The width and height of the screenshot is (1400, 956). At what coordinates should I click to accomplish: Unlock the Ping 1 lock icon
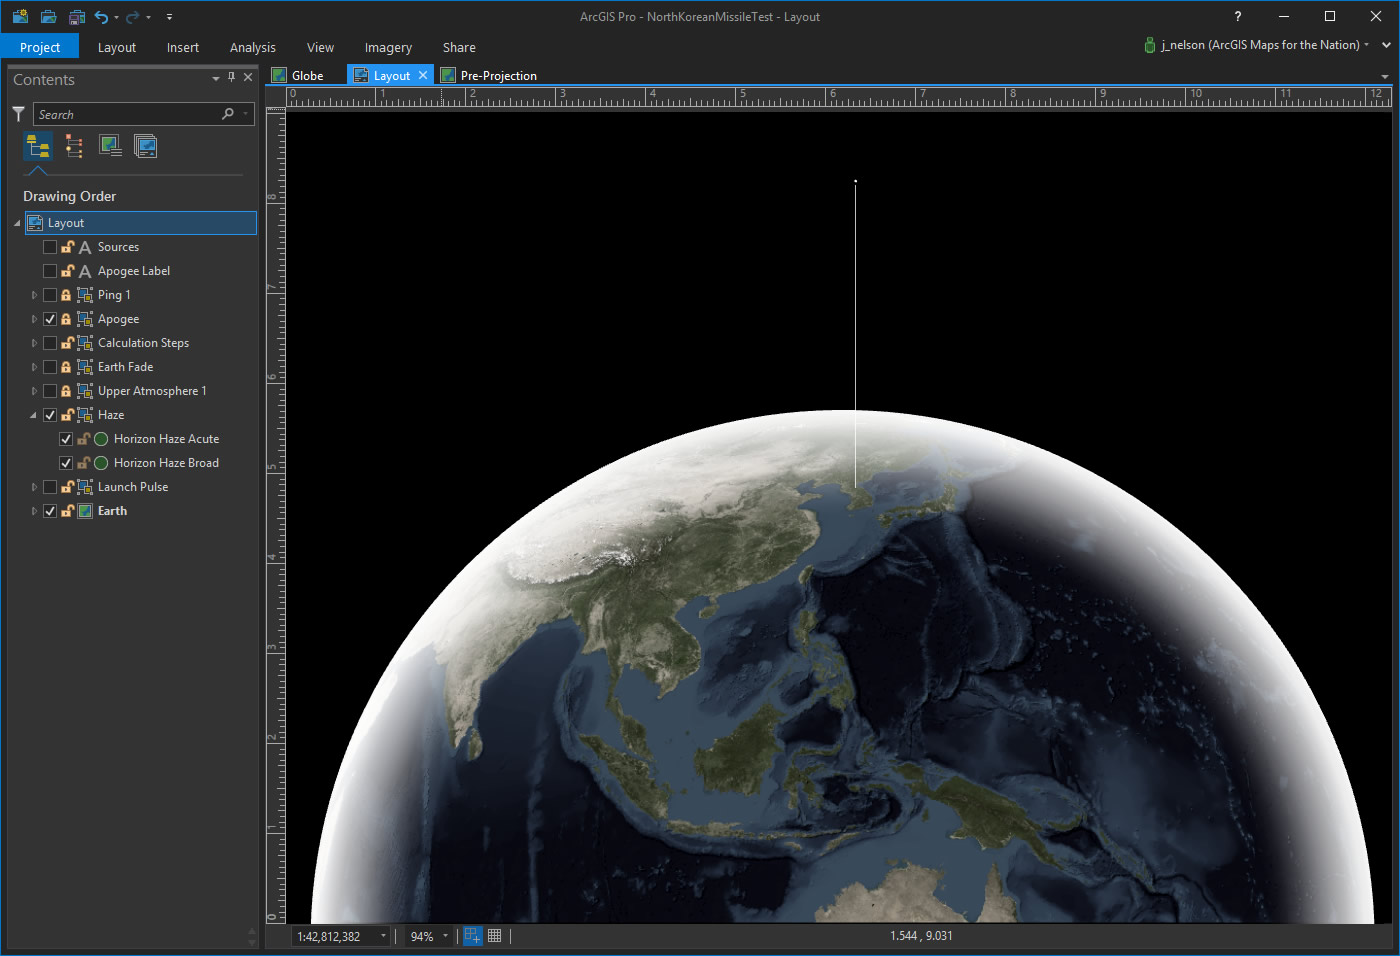coord(67,295)
